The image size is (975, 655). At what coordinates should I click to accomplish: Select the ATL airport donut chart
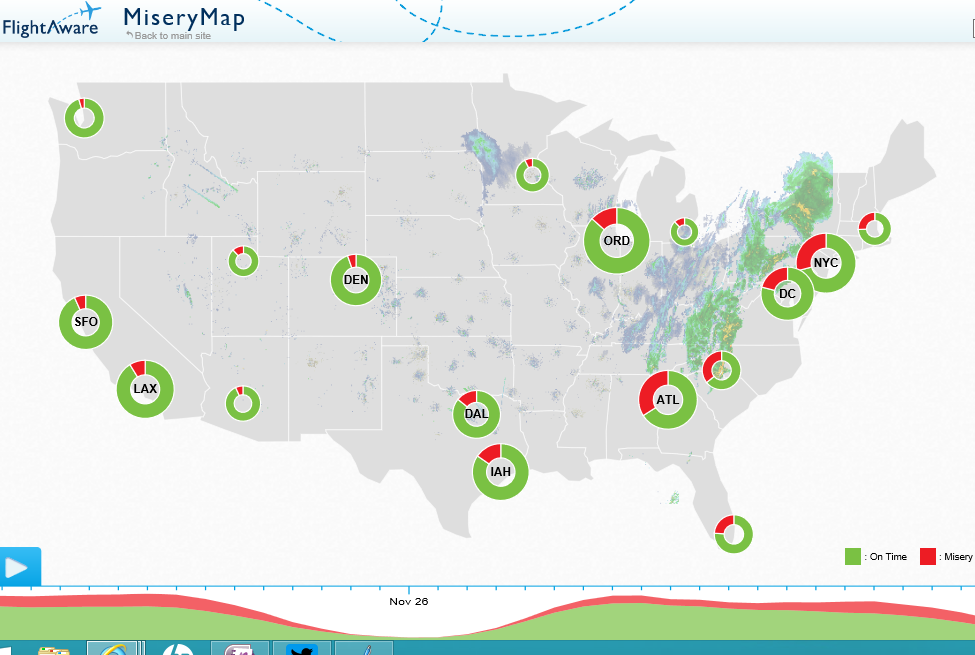[668, 400]
